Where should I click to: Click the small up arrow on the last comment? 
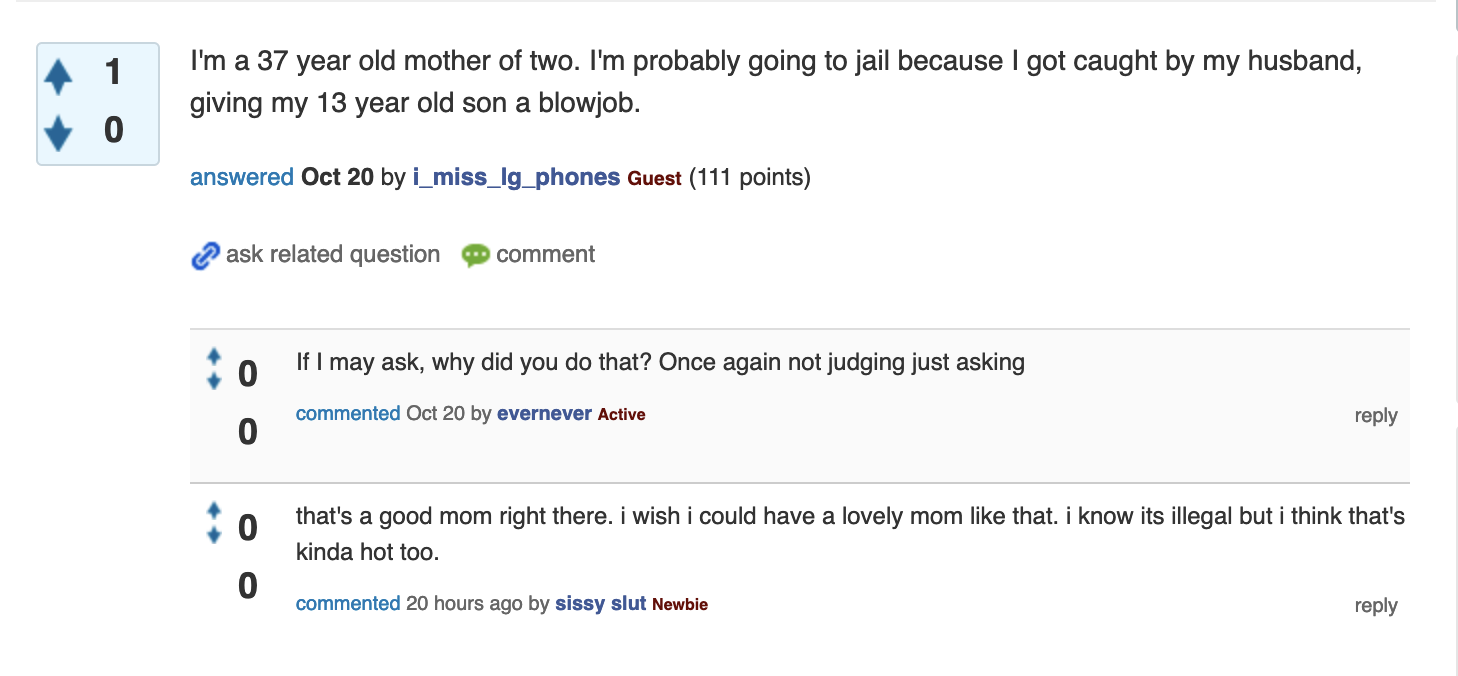[213, 510]
